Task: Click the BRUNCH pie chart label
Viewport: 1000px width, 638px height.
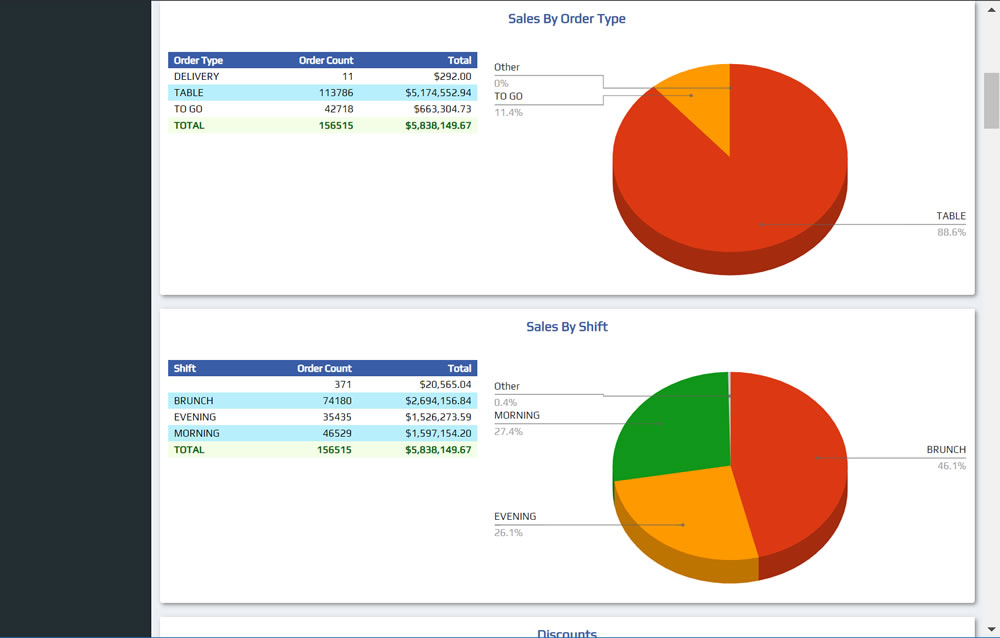Action: [946, 450]
